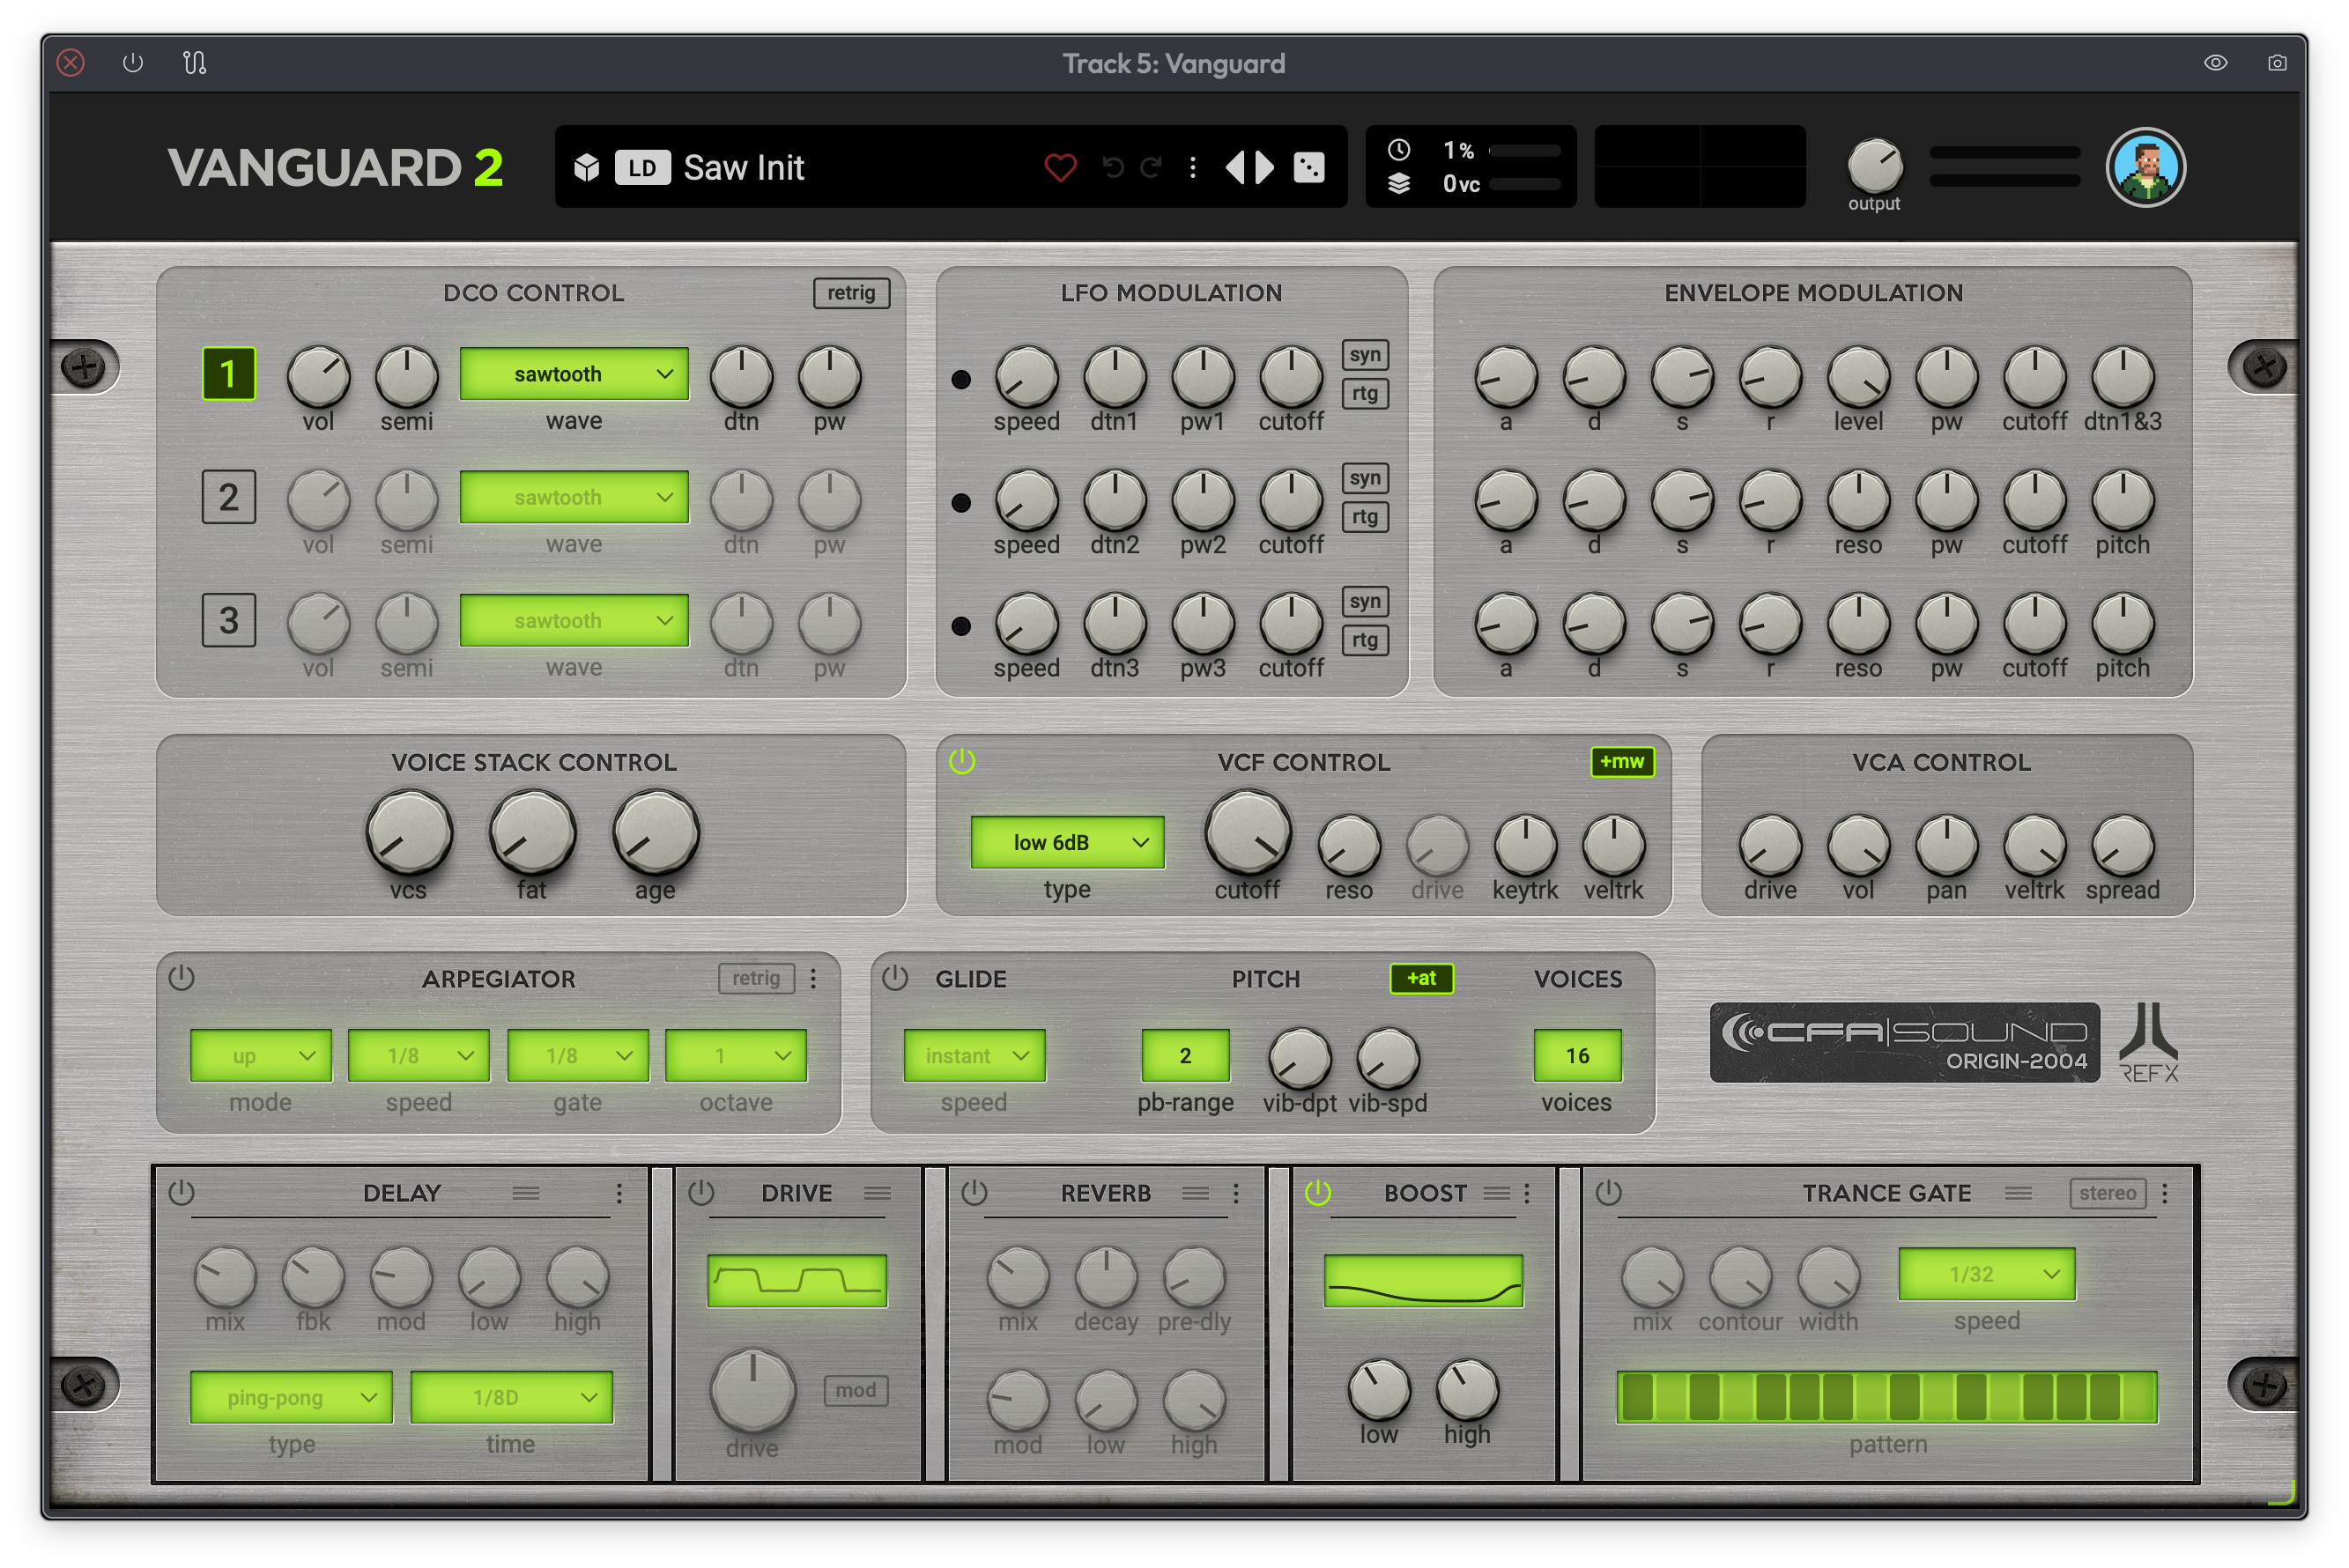Enable oscillator 3 in DCO Control

229,620
